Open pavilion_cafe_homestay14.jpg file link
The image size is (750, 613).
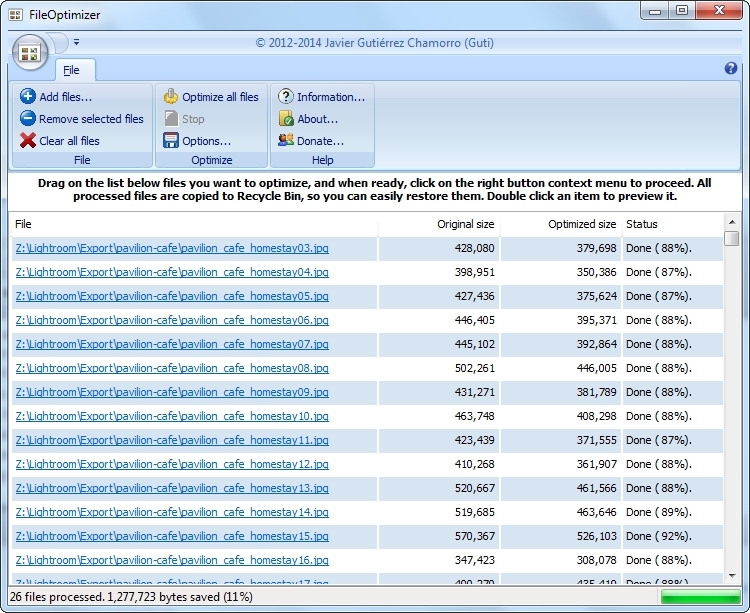[x=172, y=512]
